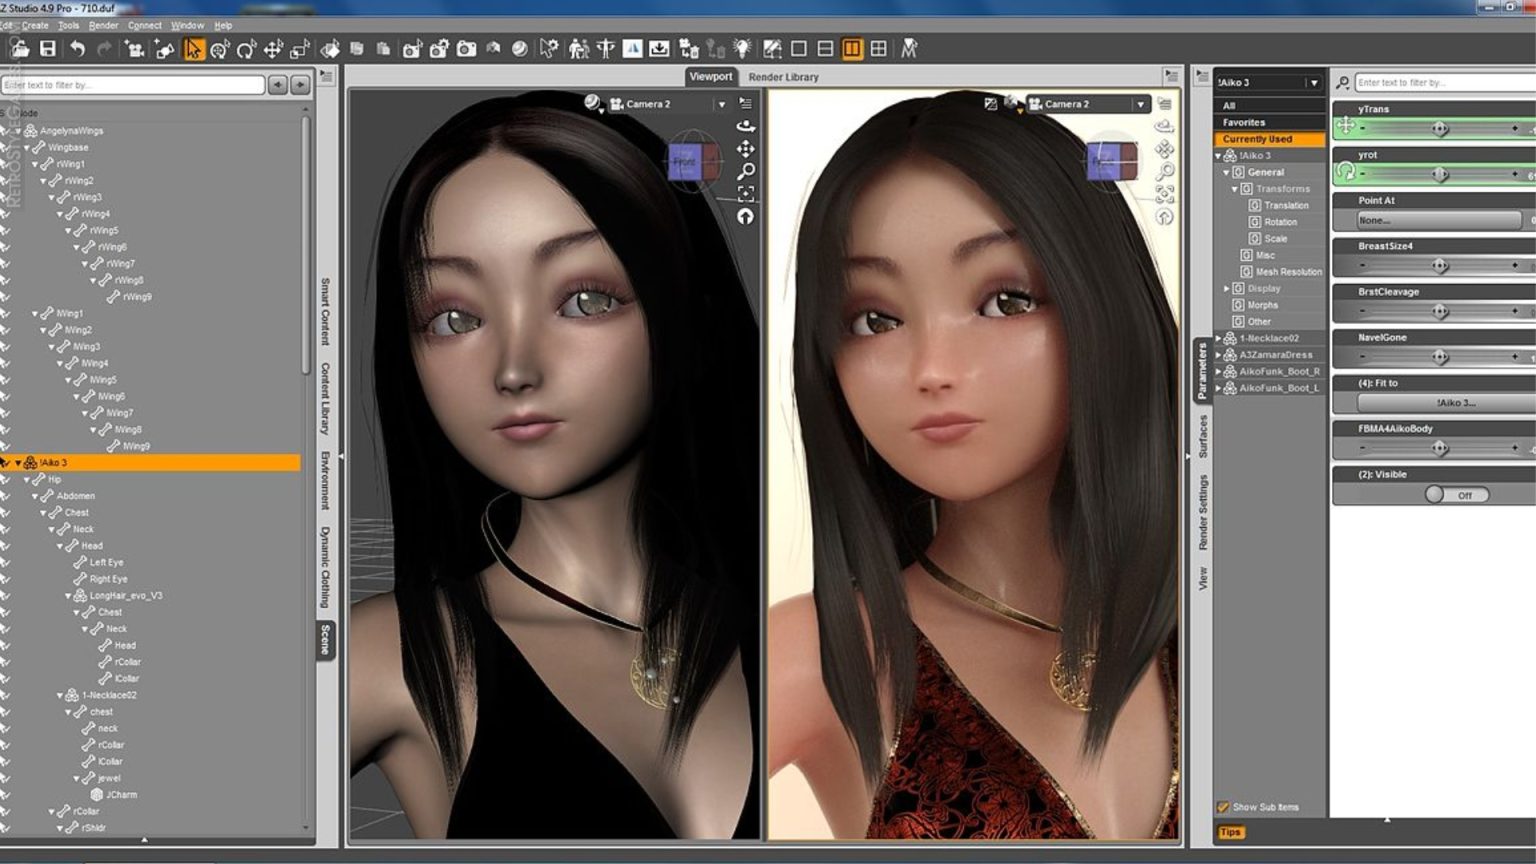Toggle visibility eye beside AngelynaWings node
Viewport: 1536px width, 864px height.
pos(5,131)
